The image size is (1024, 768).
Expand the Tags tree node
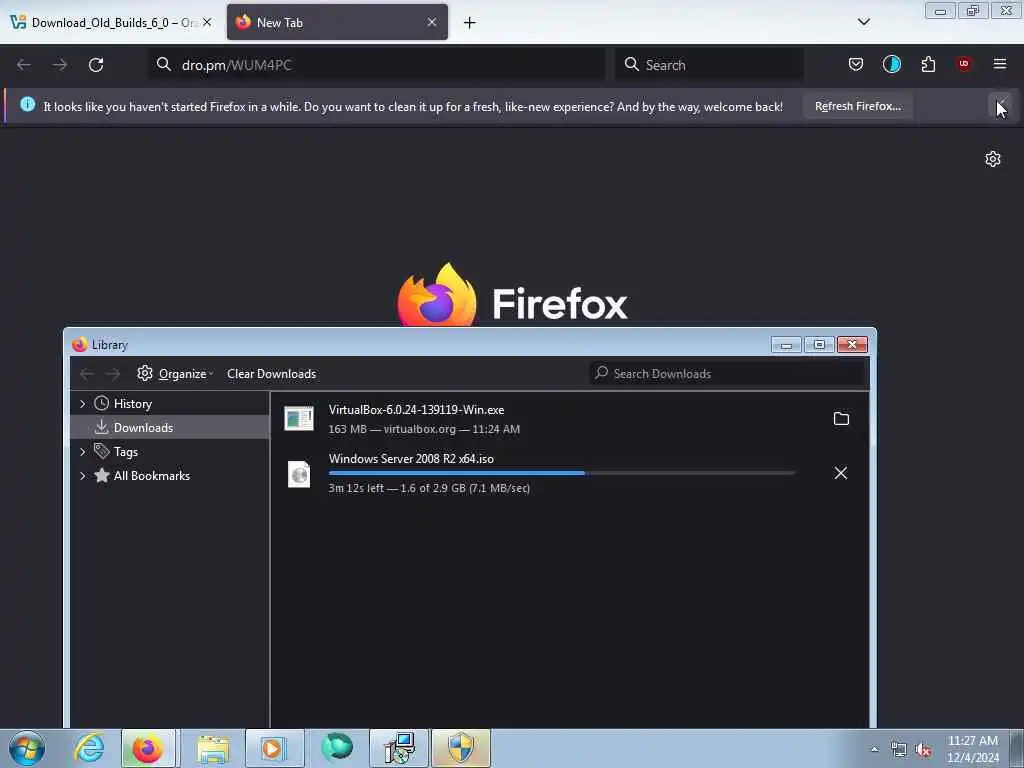pyautogui.click(x=82, y=451)
